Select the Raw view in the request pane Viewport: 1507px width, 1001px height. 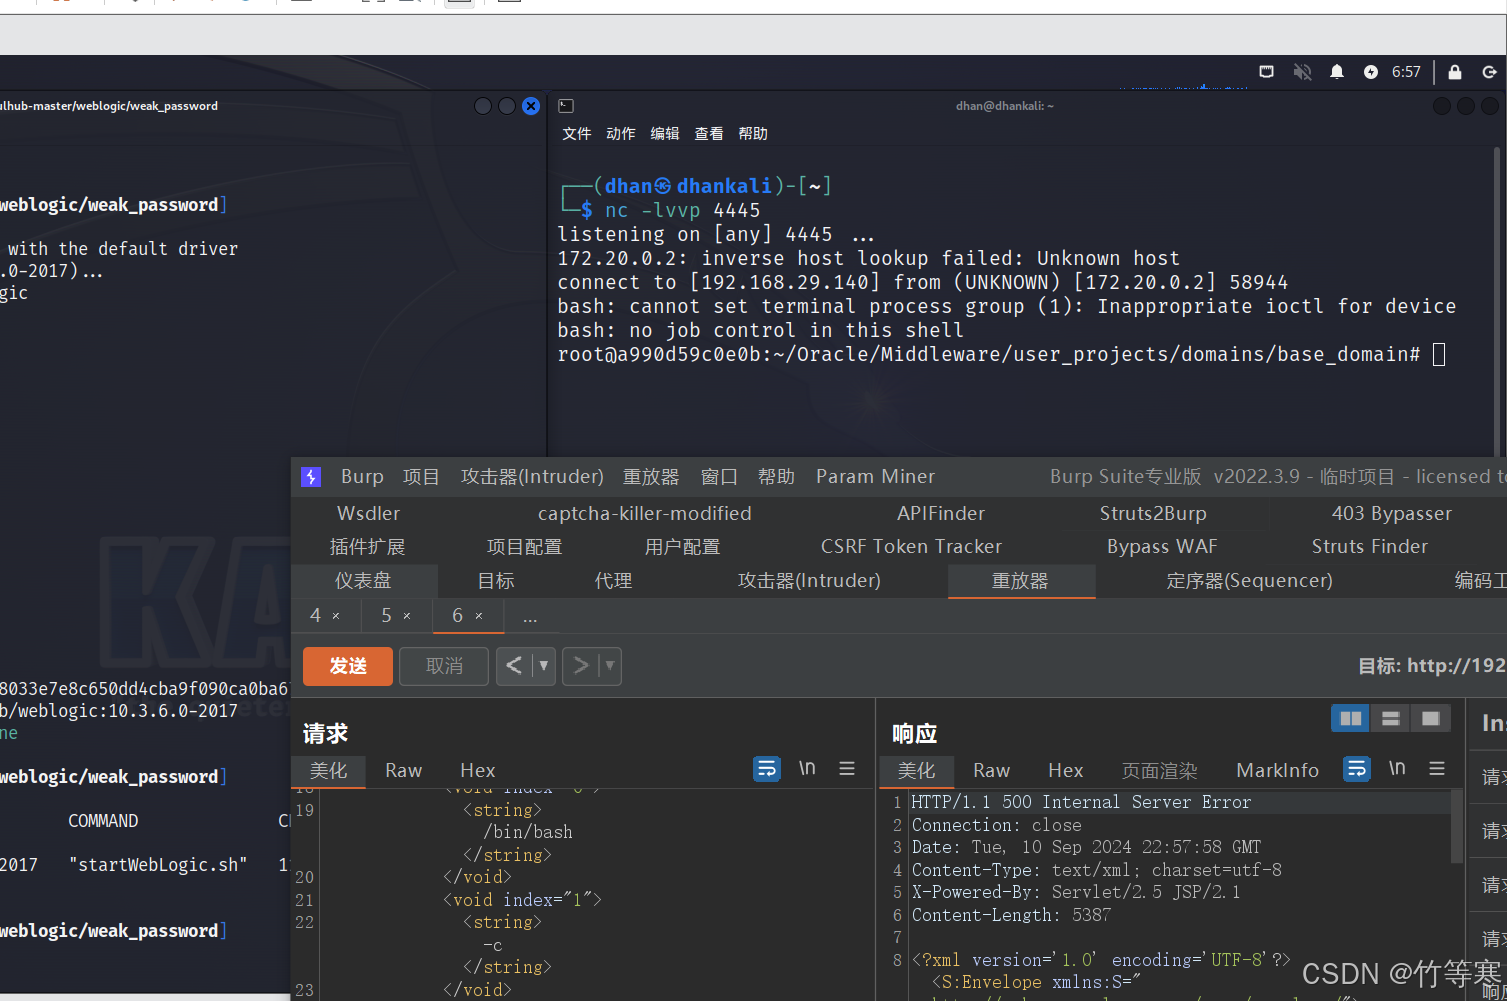coord(404,771)
